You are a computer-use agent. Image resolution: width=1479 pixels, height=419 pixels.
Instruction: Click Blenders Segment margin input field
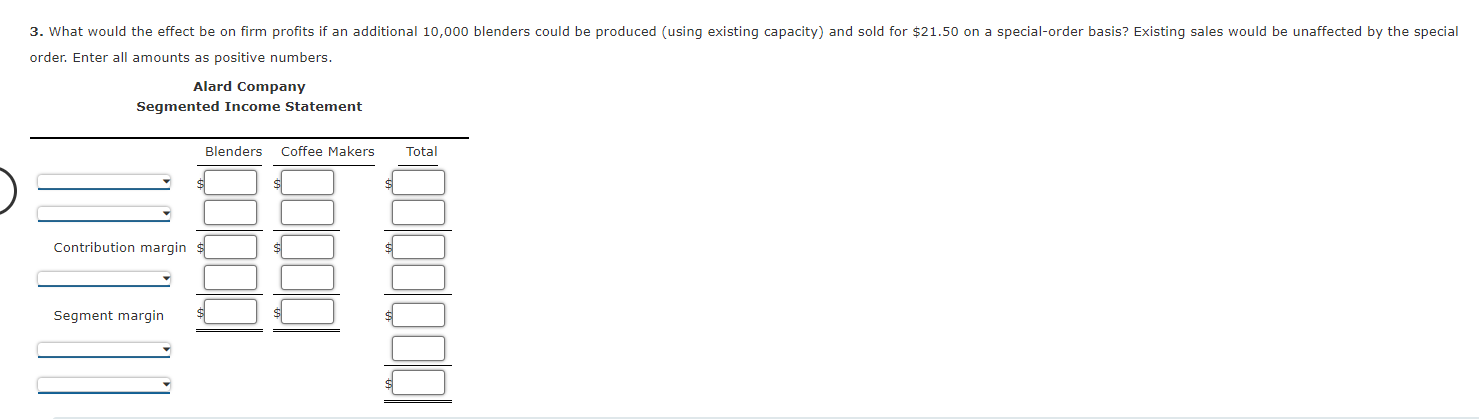tap(230, 311)
